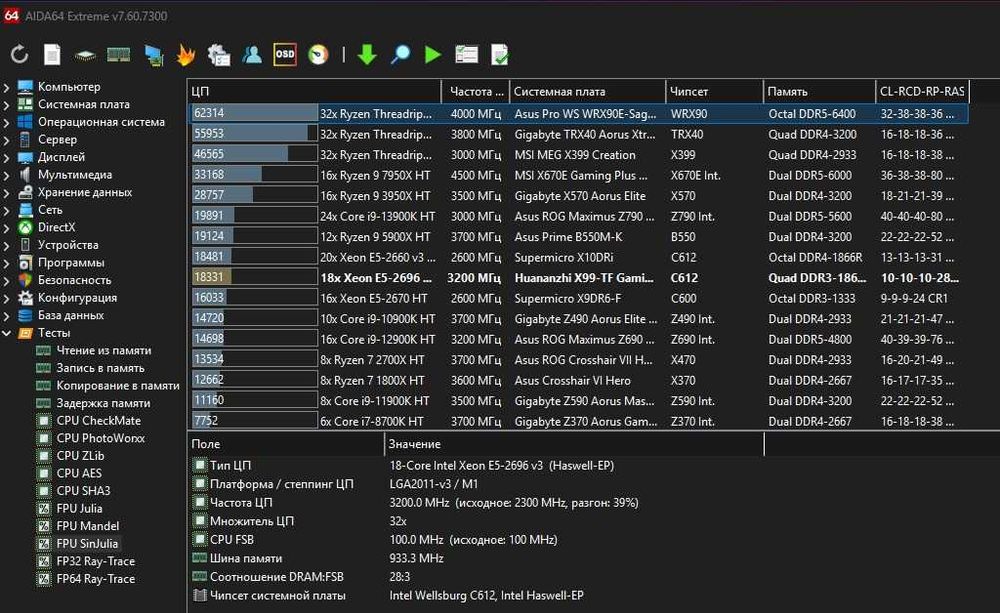Open FP64 Ray-Trace test

[95, 579]
